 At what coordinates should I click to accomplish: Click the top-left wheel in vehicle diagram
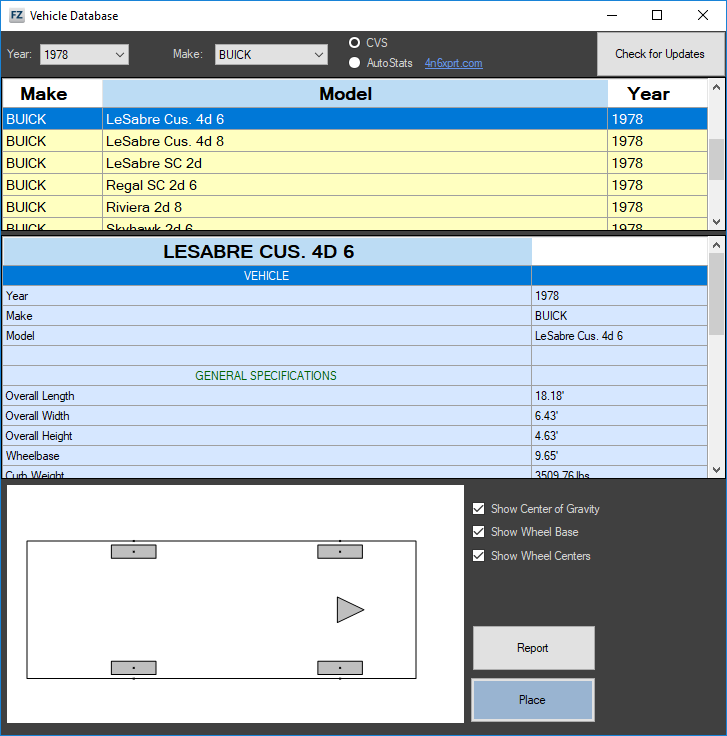point(134,552)
